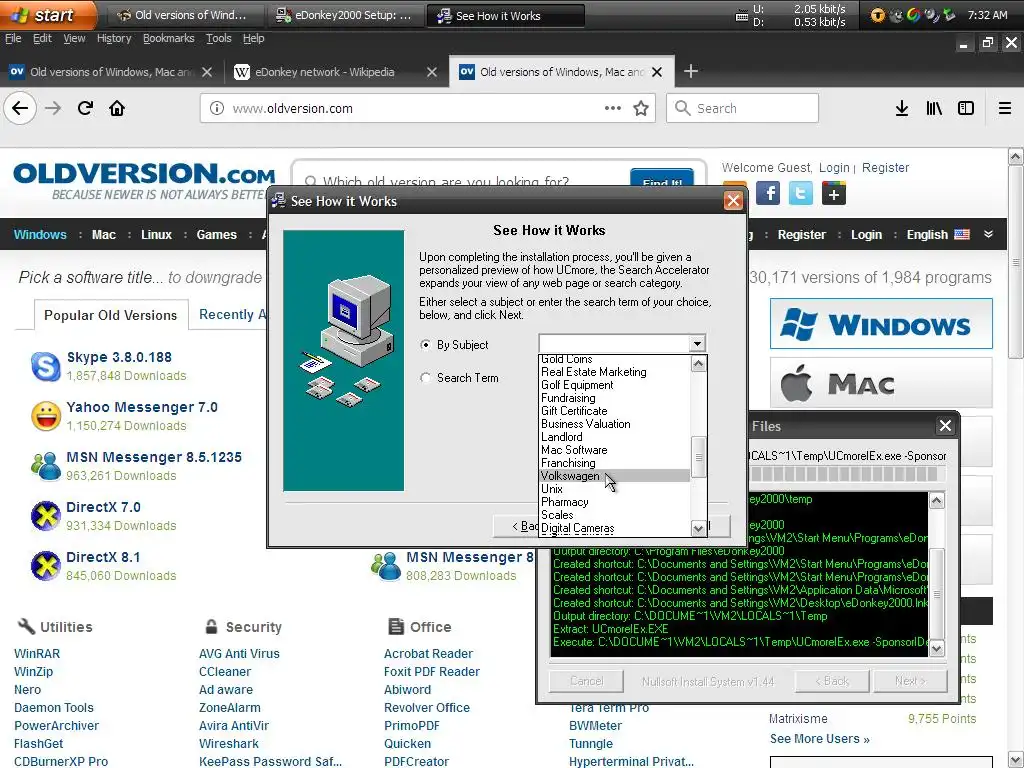Click the Facebook icon on OldVersion header
The height and width of the screenshot is (768, 1024).
click(x=768, y=193)
